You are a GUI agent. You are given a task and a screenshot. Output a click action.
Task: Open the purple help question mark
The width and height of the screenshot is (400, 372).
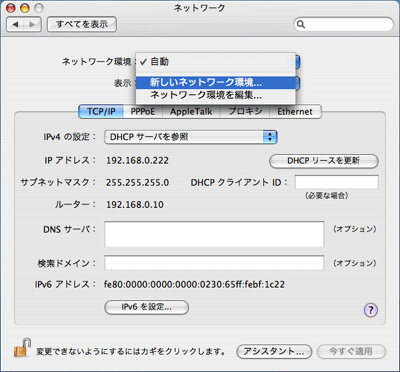[x=370, y=310]
